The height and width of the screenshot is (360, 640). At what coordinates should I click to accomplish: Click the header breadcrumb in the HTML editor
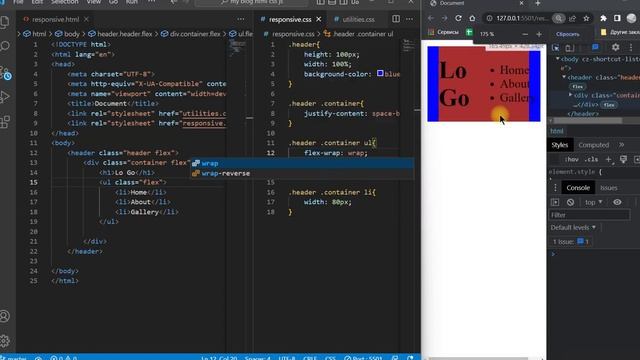coord(120,34)
